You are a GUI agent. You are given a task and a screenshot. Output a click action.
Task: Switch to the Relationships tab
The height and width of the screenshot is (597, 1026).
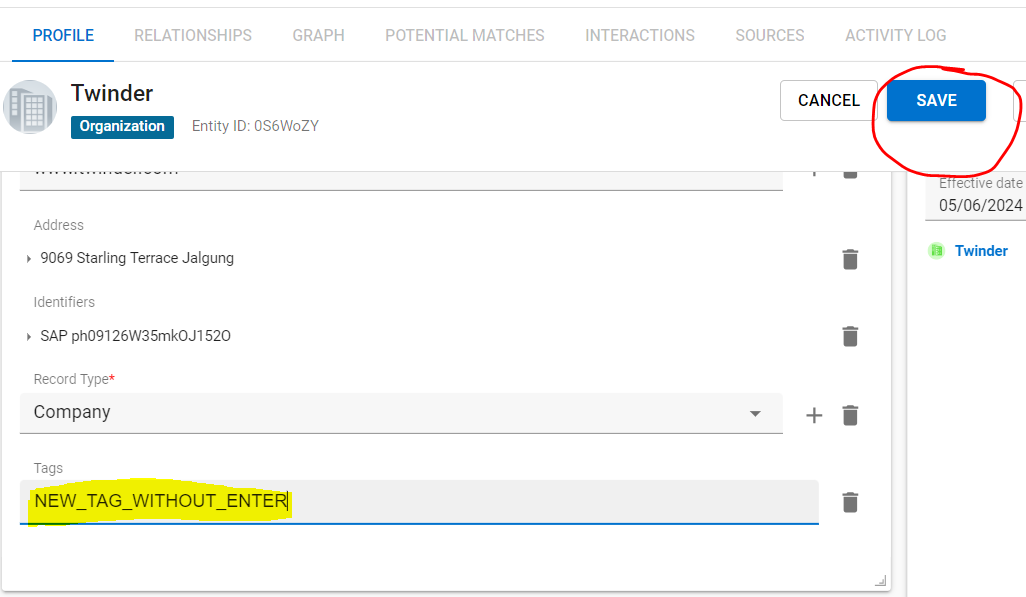point(193,35)
